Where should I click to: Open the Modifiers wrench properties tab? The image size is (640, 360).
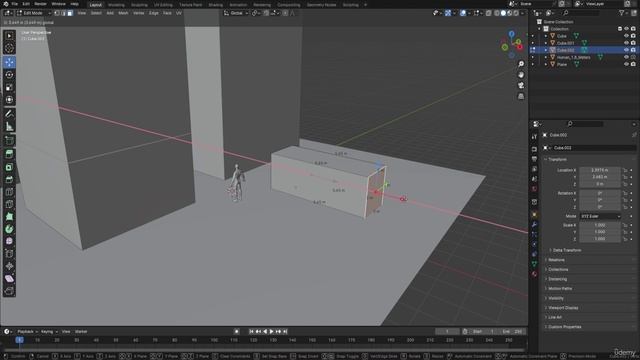534,224
